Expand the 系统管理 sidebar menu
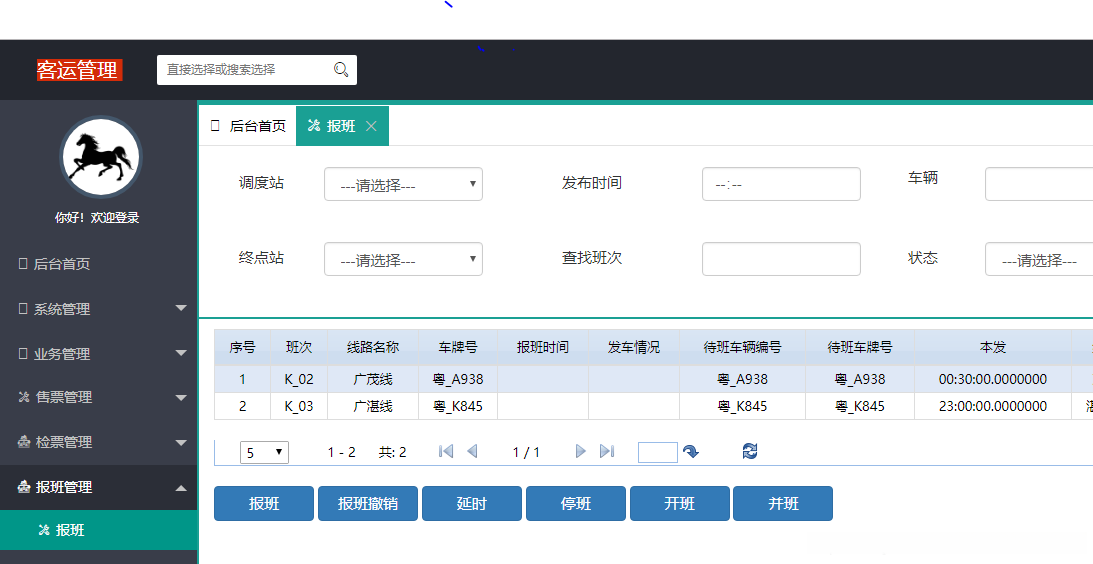This screenshot has height=564, width=1093. [x=99, y=308]
